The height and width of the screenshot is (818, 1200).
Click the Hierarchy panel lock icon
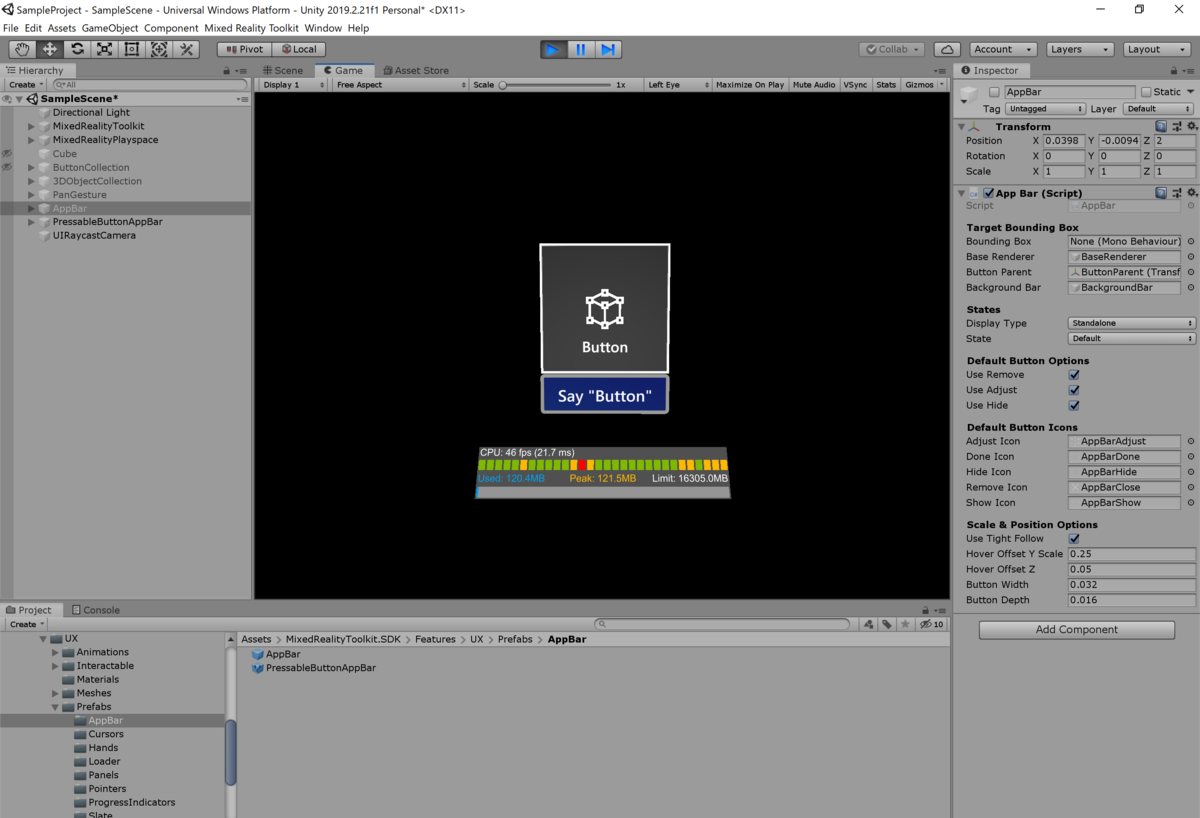coord(228,70)
